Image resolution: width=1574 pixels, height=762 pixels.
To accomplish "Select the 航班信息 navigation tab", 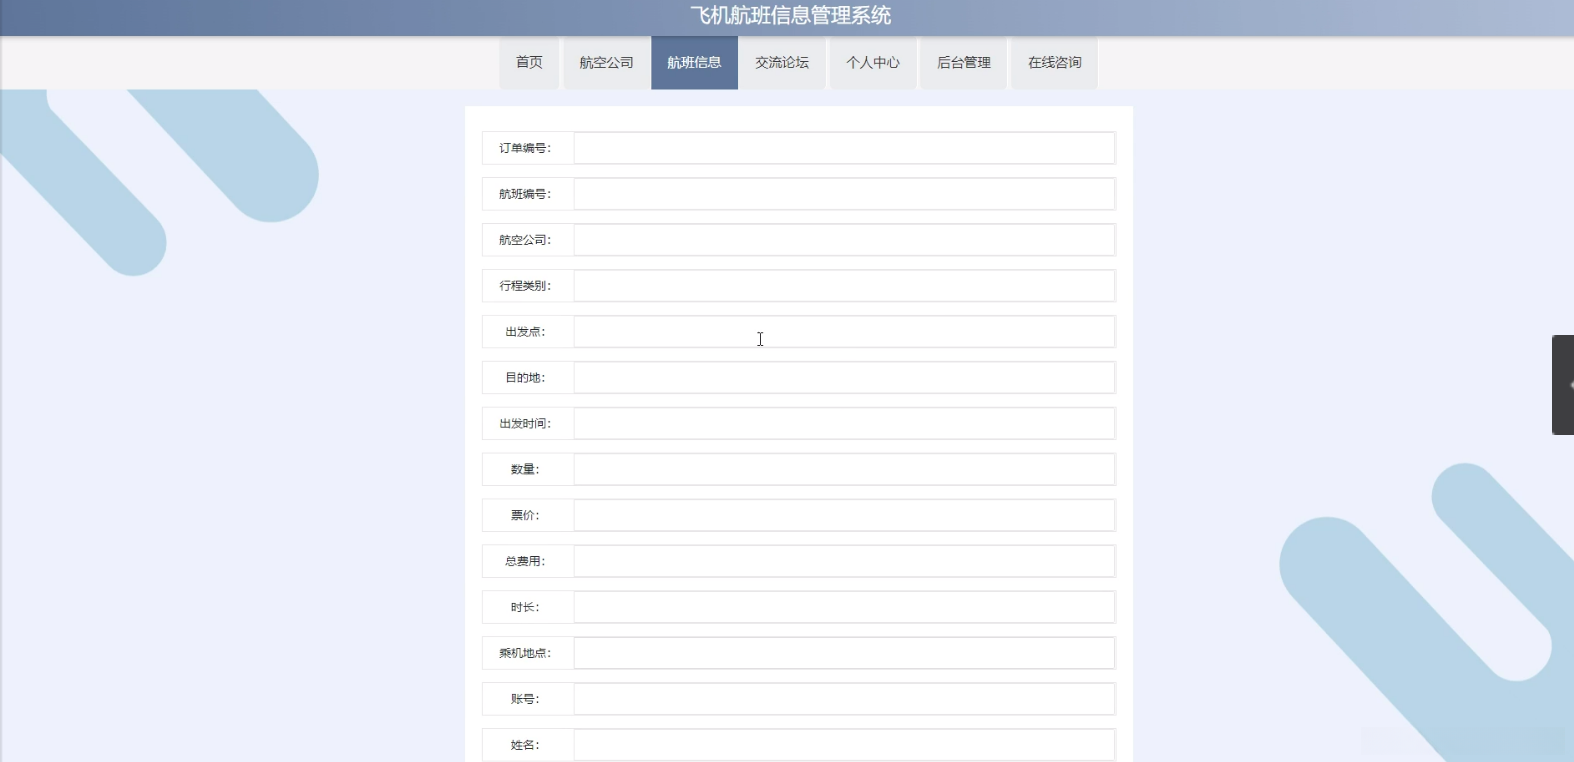I will click(694, 63).
